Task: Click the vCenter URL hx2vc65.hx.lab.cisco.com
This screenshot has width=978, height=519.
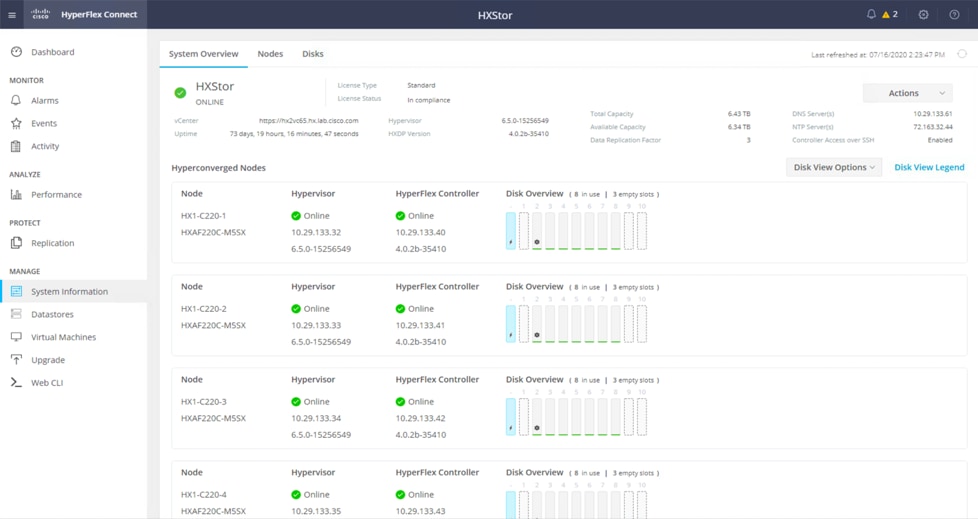Action: [309, 120]
